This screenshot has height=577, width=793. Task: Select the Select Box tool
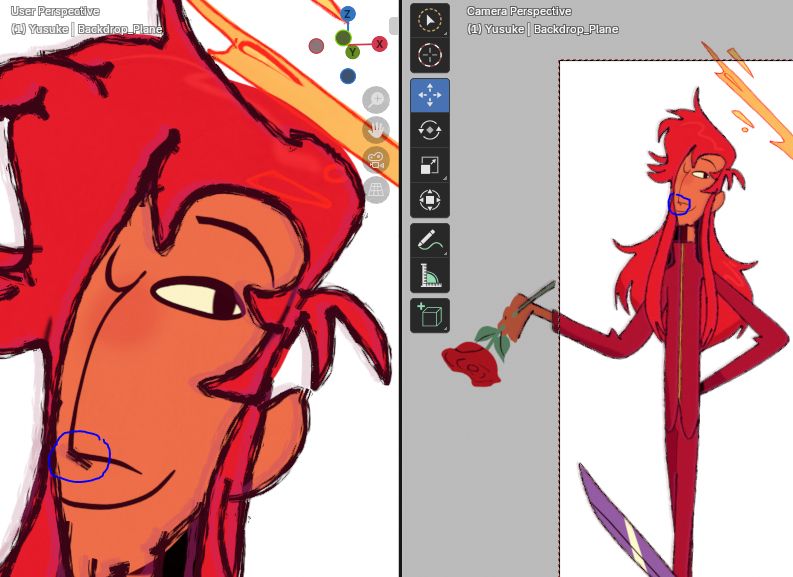point(430,20)
